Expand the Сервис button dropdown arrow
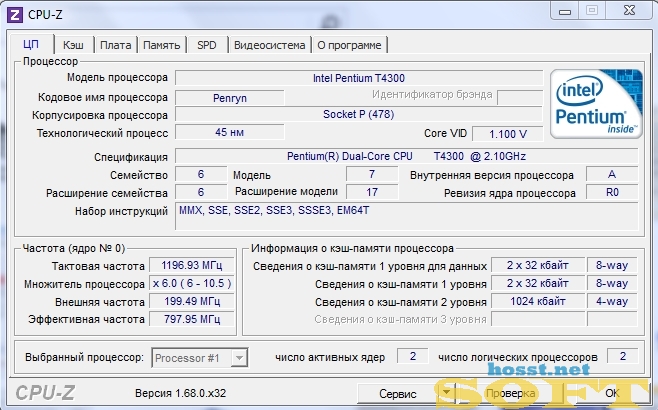Viewport: 658px width, 410px height. [x=446, y=393]
